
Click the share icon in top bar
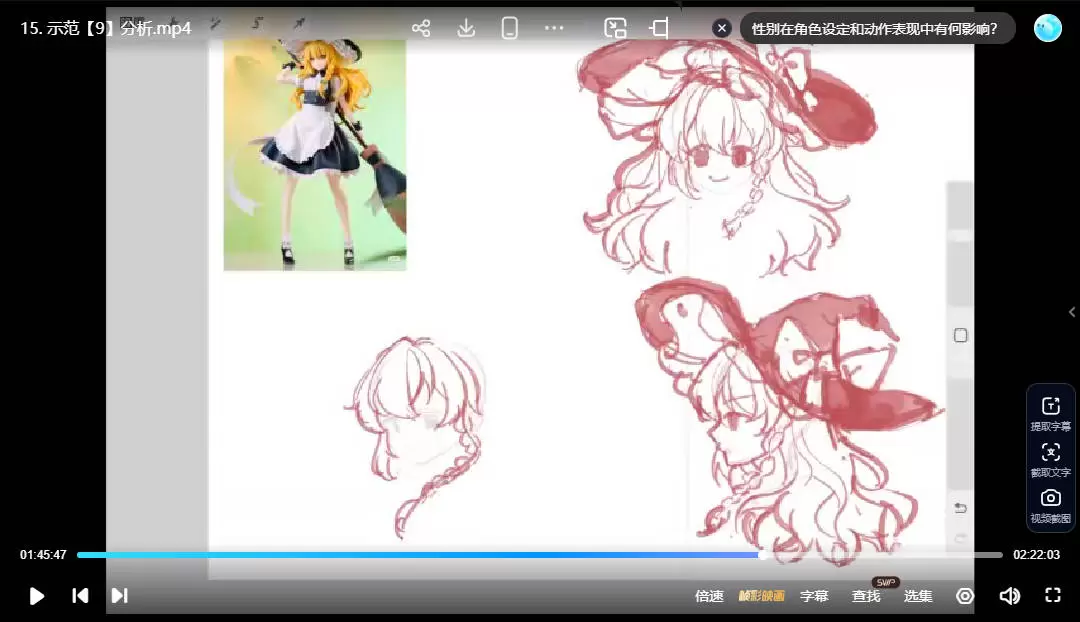(x=421, y=28)
